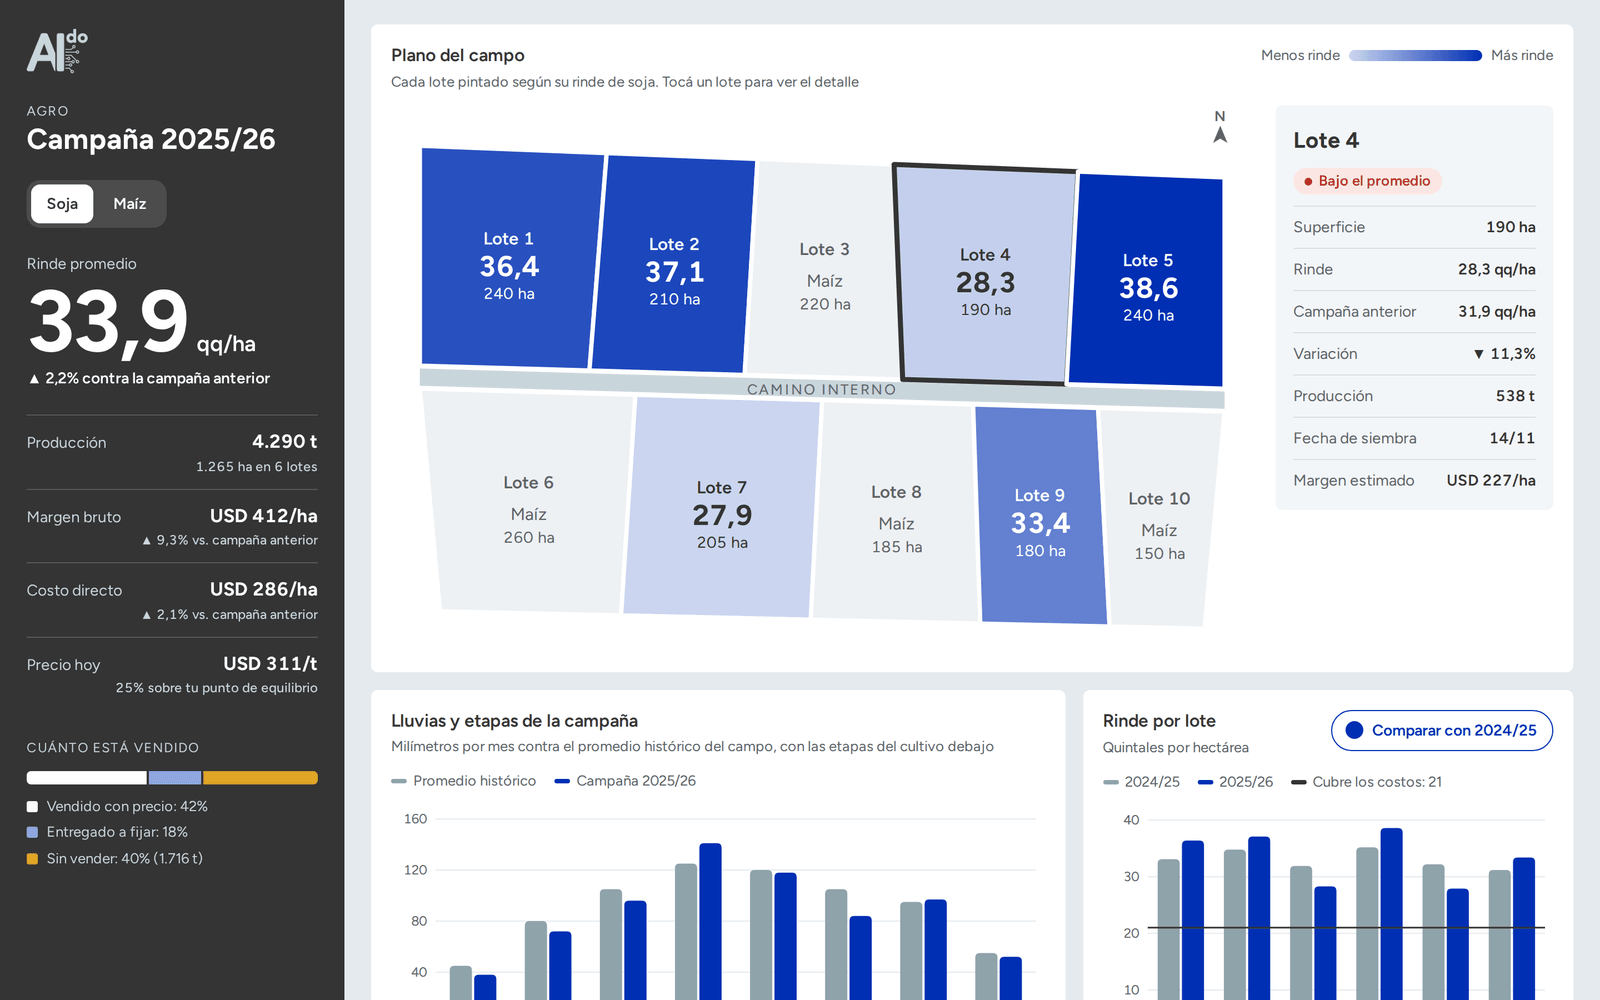This screenshot has width=1600, height=1000.
Task: Click the Fecha de siembra 14/11 value
Action: 1512,438
